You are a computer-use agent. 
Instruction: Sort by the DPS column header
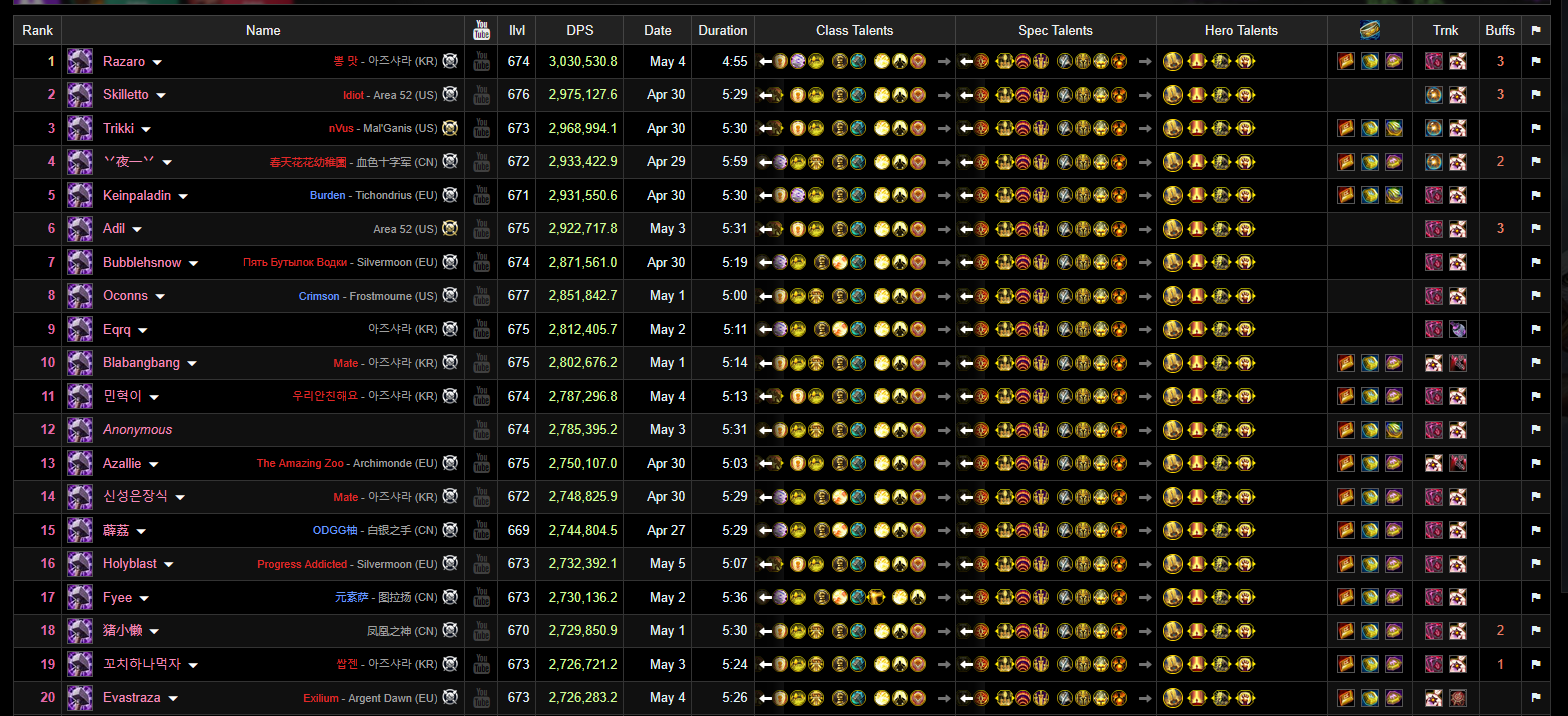click(x=579, y=30)
